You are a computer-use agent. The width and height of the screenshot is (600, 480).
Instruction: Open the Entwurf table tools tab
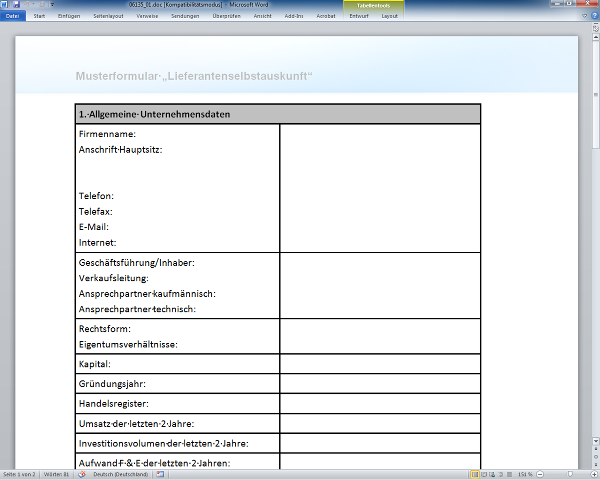(x=359, y=17)
